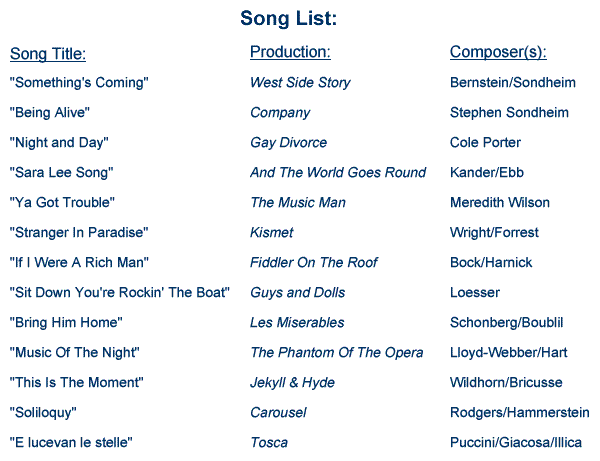Click production "The Phantom Of The Opera"
The image size is (600, 461).
pos(337,353)
